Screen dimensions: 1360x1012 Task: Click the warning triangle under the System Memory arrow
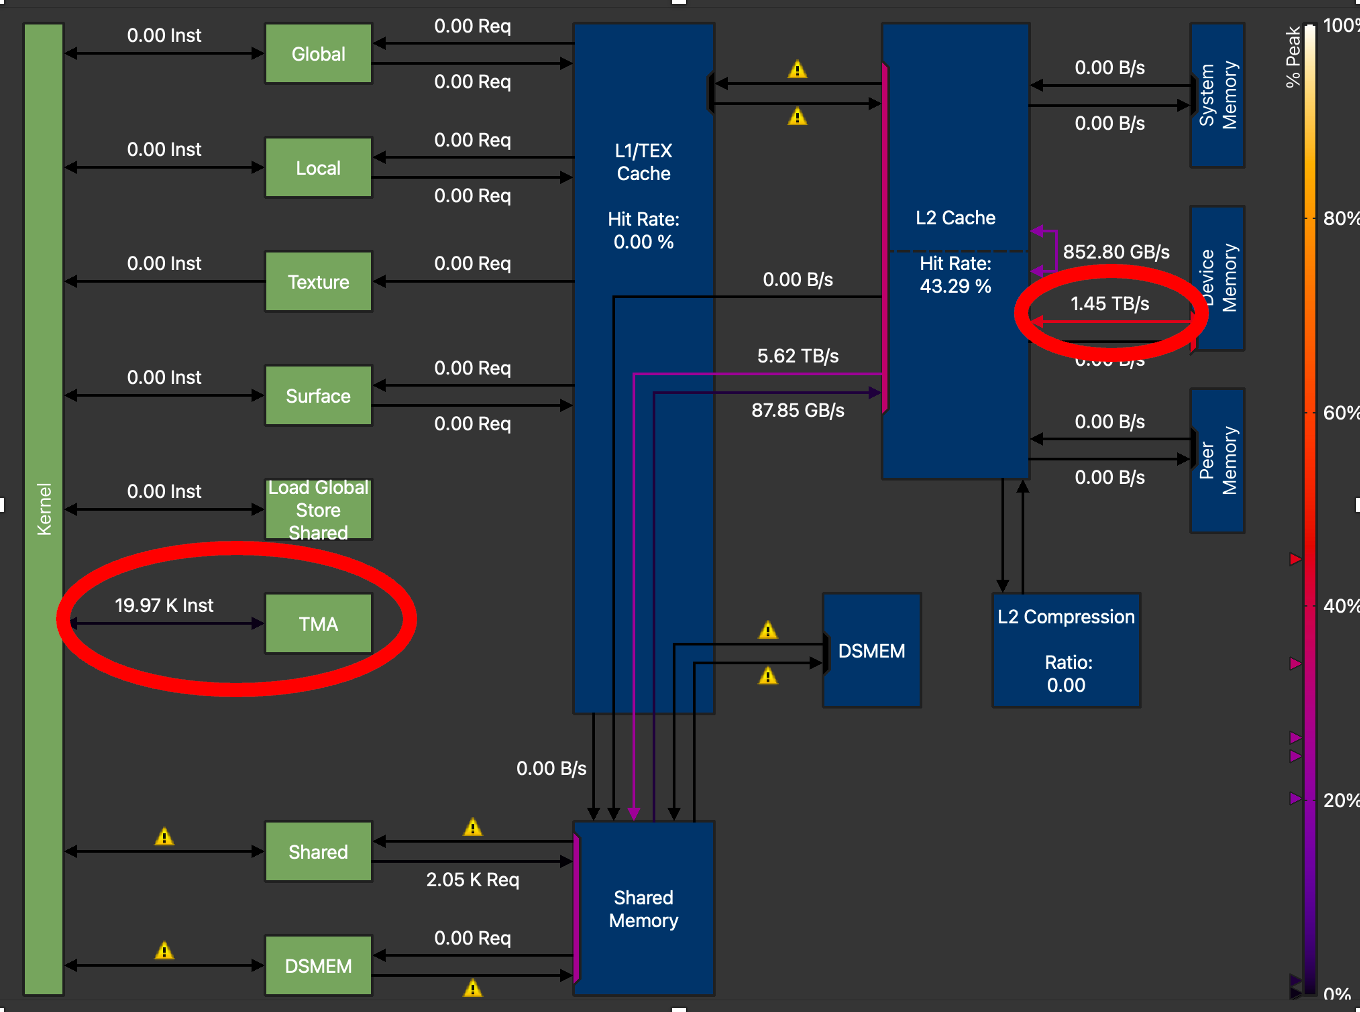pyautogui.click(x=797, y=115)
